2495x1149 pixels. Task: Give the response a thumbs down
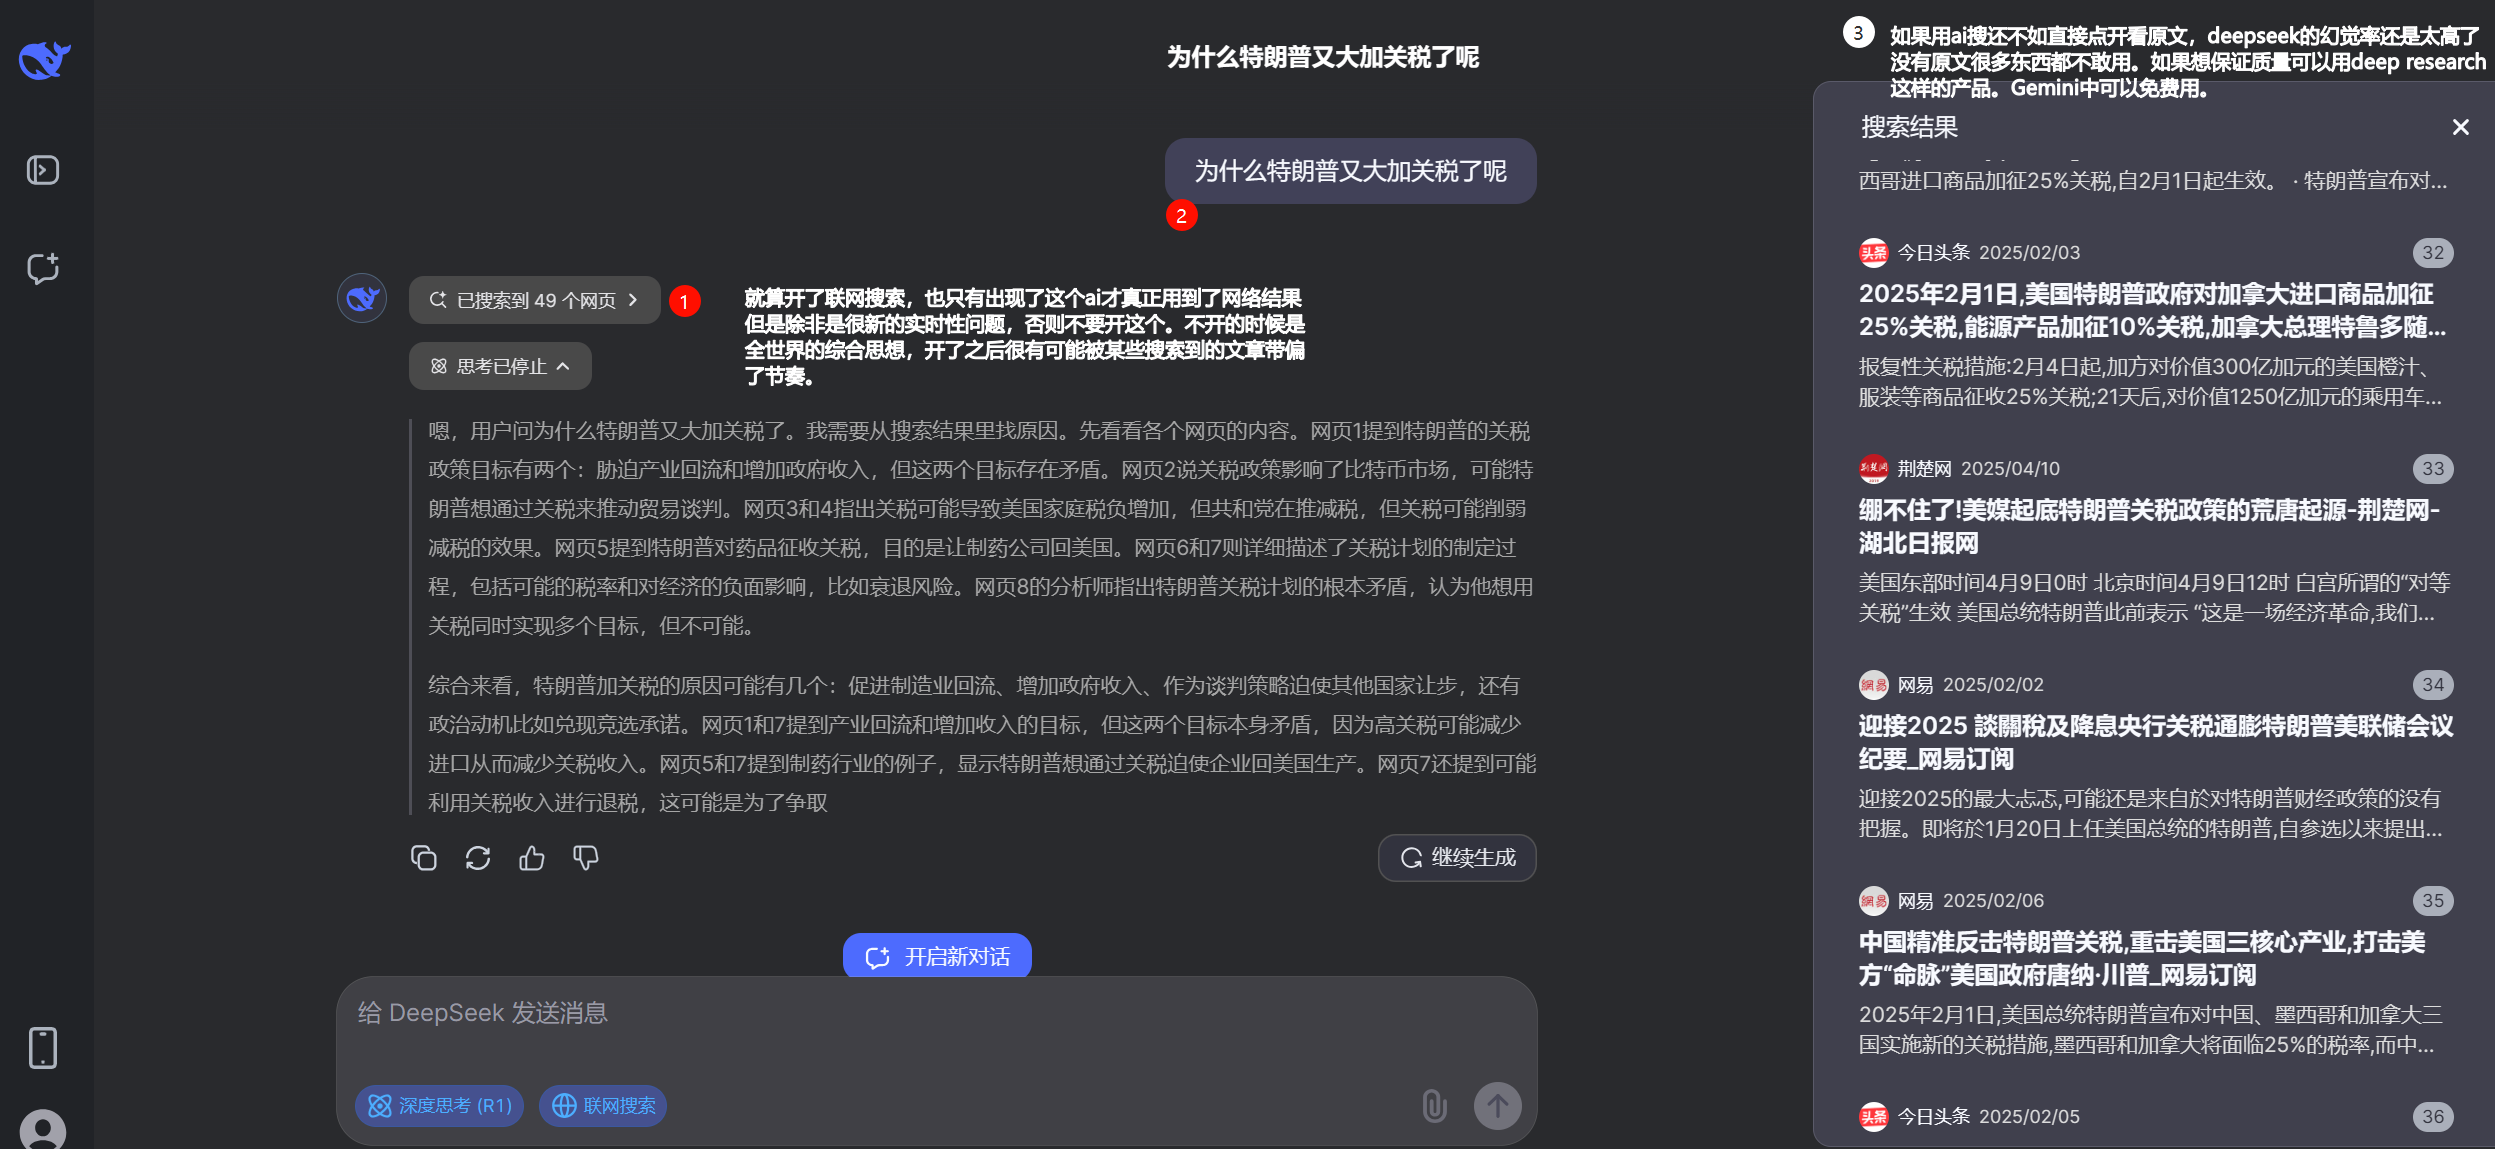click(x=586, y=857)
